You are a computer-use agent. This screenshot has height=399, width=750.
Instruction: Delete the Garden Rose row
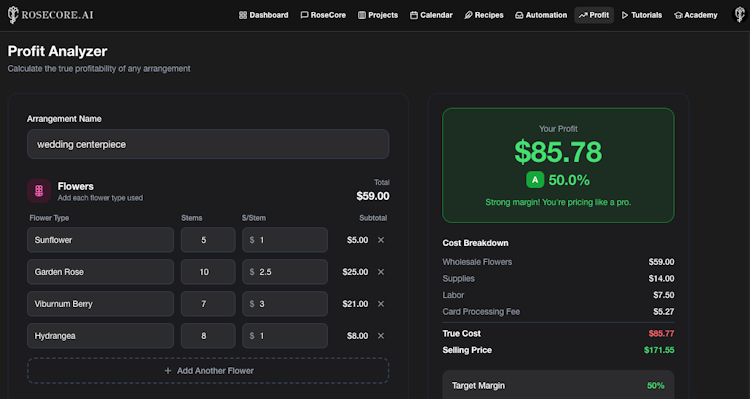click(381, 272)
